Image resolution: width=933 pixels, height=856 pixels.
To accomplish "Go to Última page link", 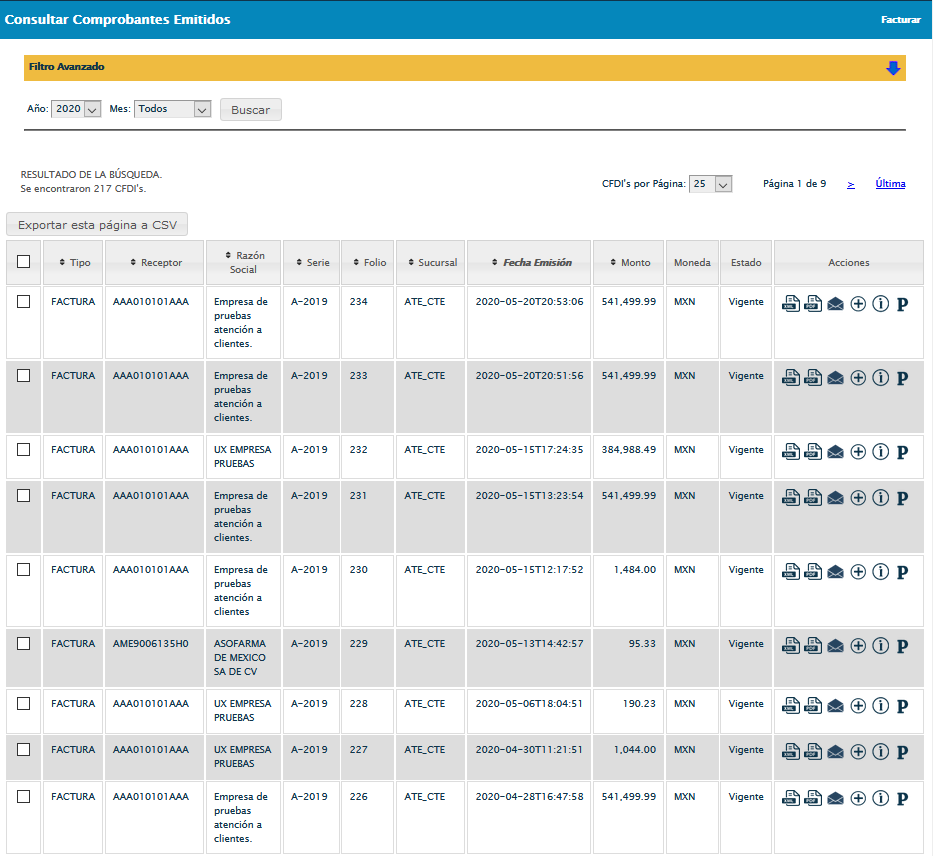I will [x=890, y=184].
